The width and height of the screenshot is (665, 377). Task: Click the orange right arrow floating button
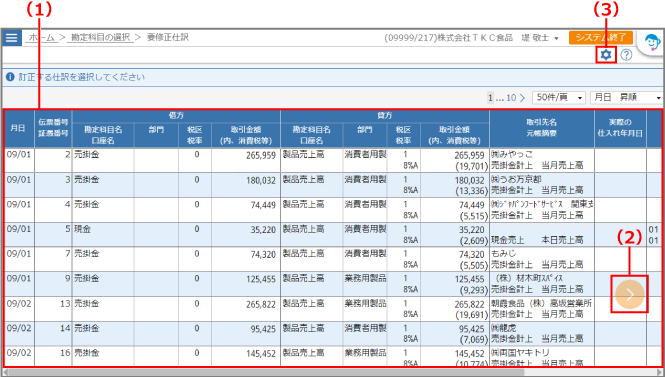(x=630, y=294)
